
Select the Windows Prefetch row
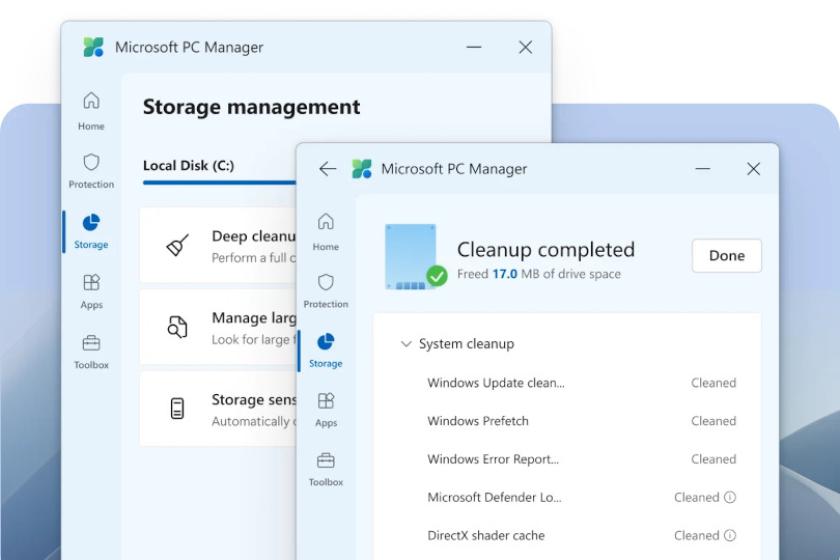tap(581, 421)
